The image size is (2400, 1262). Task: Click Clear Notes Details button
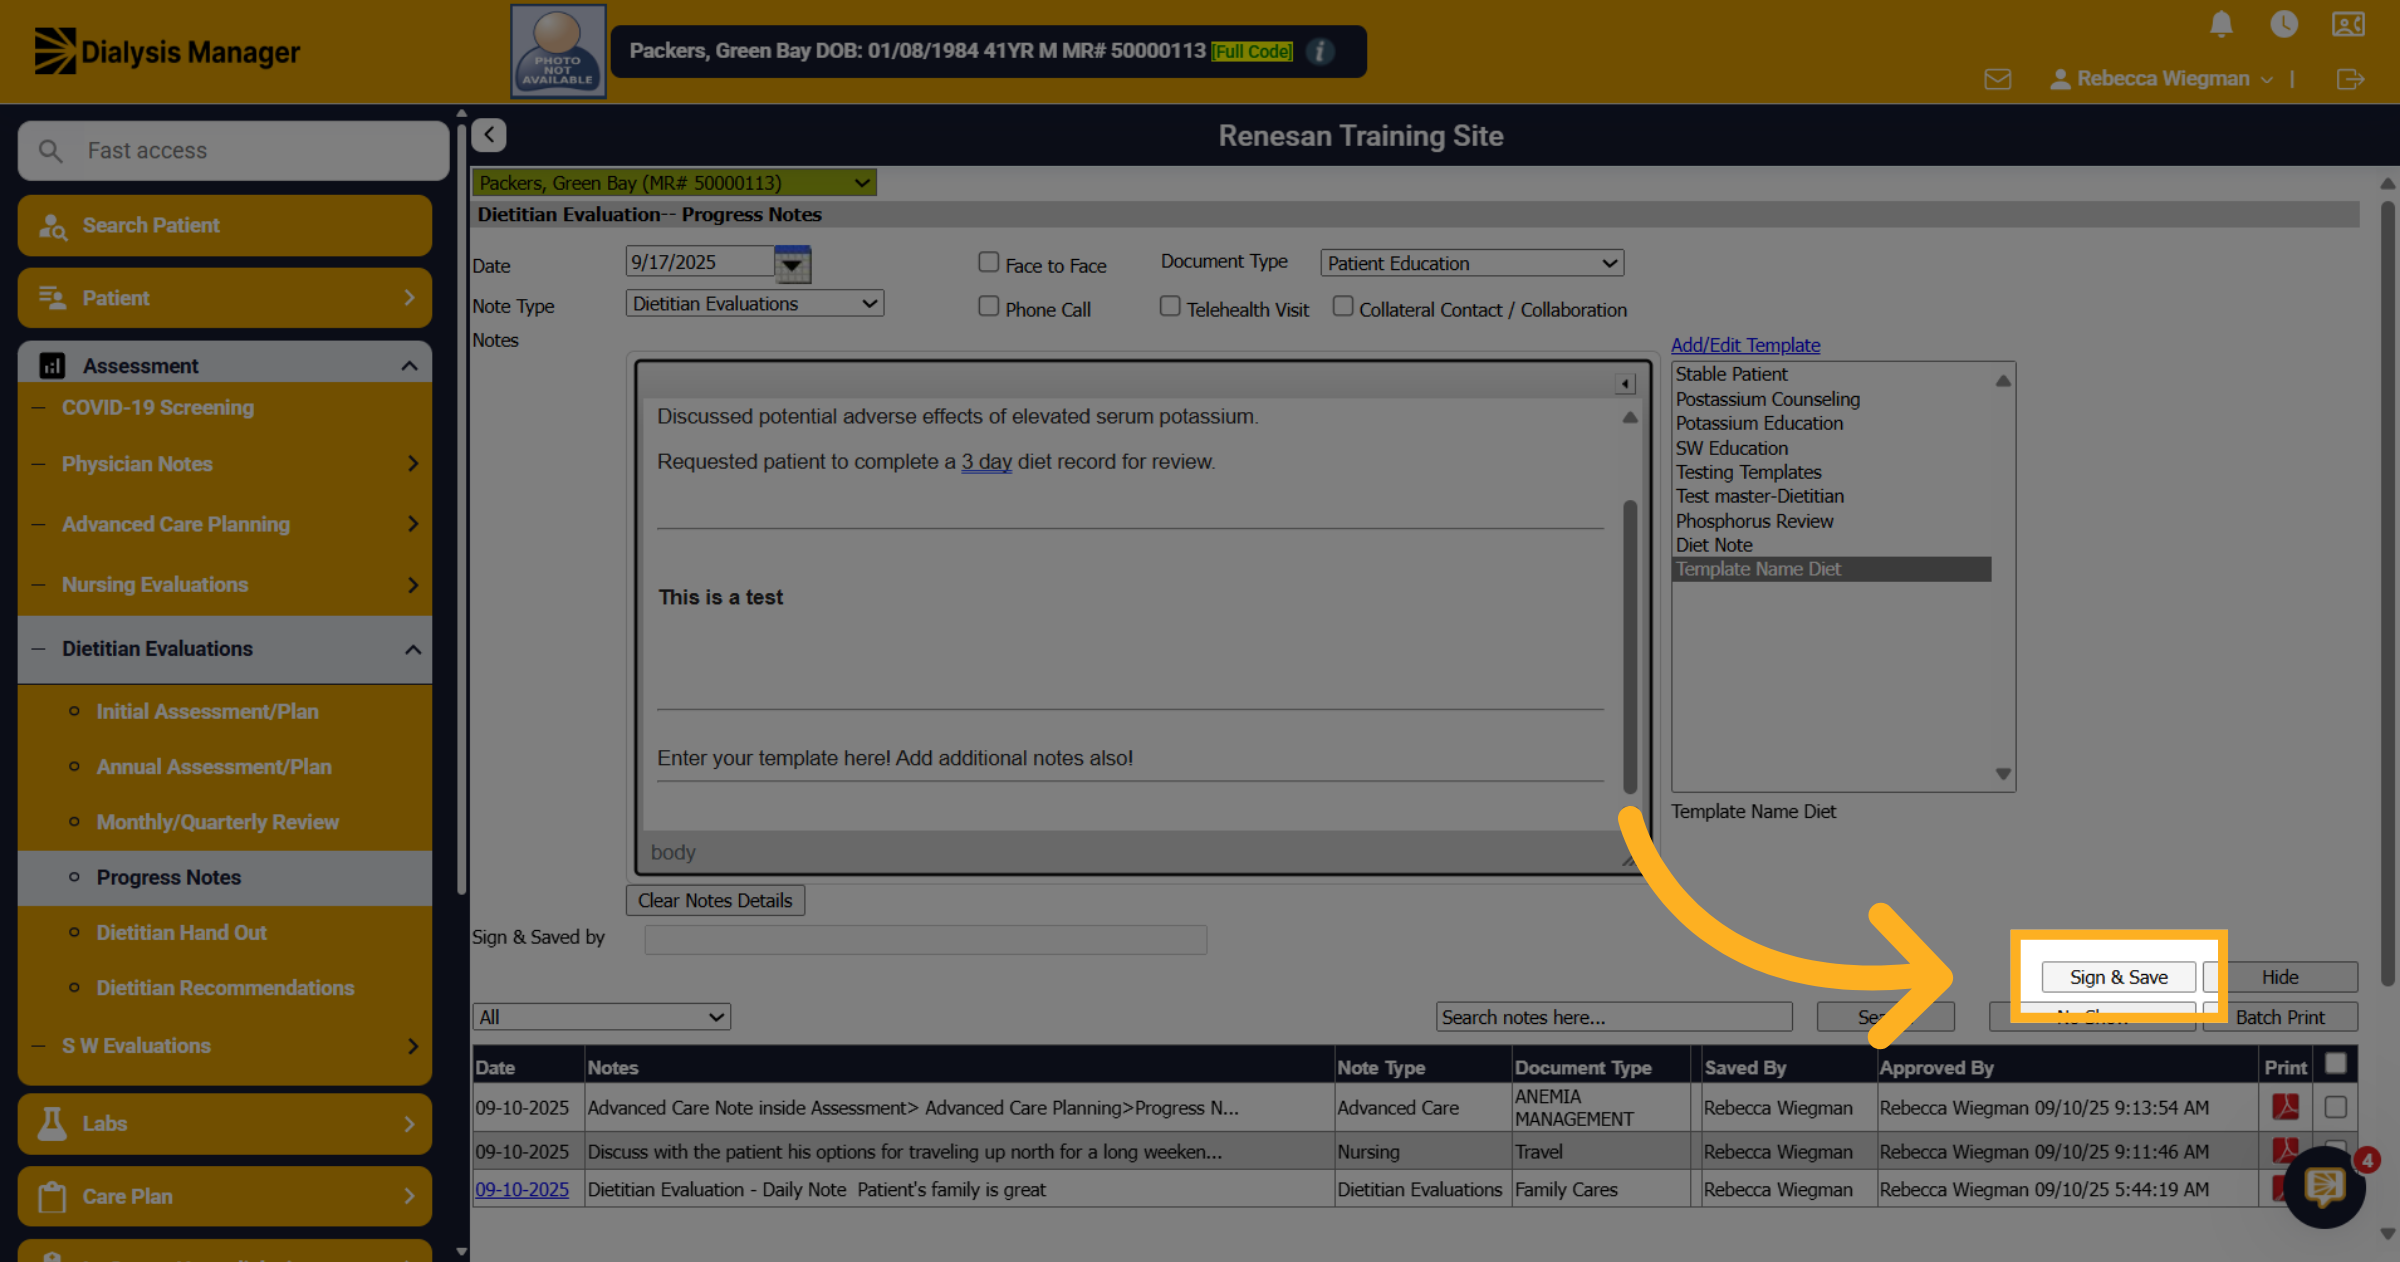[x=715, y=900]
